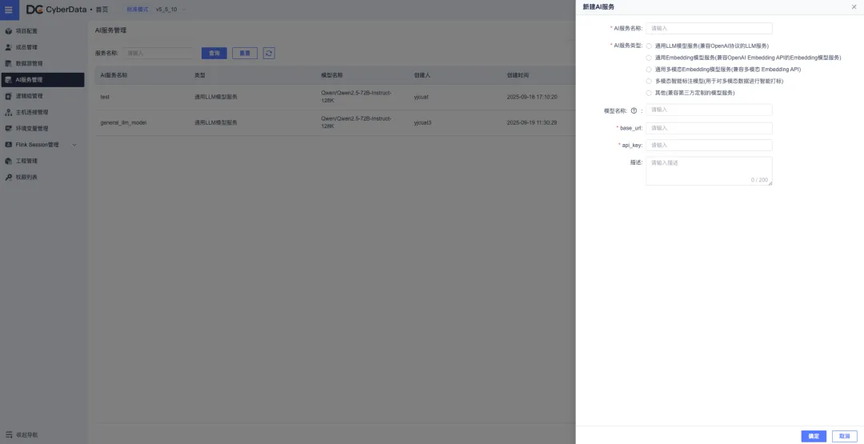Focus the 模型名称 input field
This screenshot has width=864, height=444.
pos(709,110)
